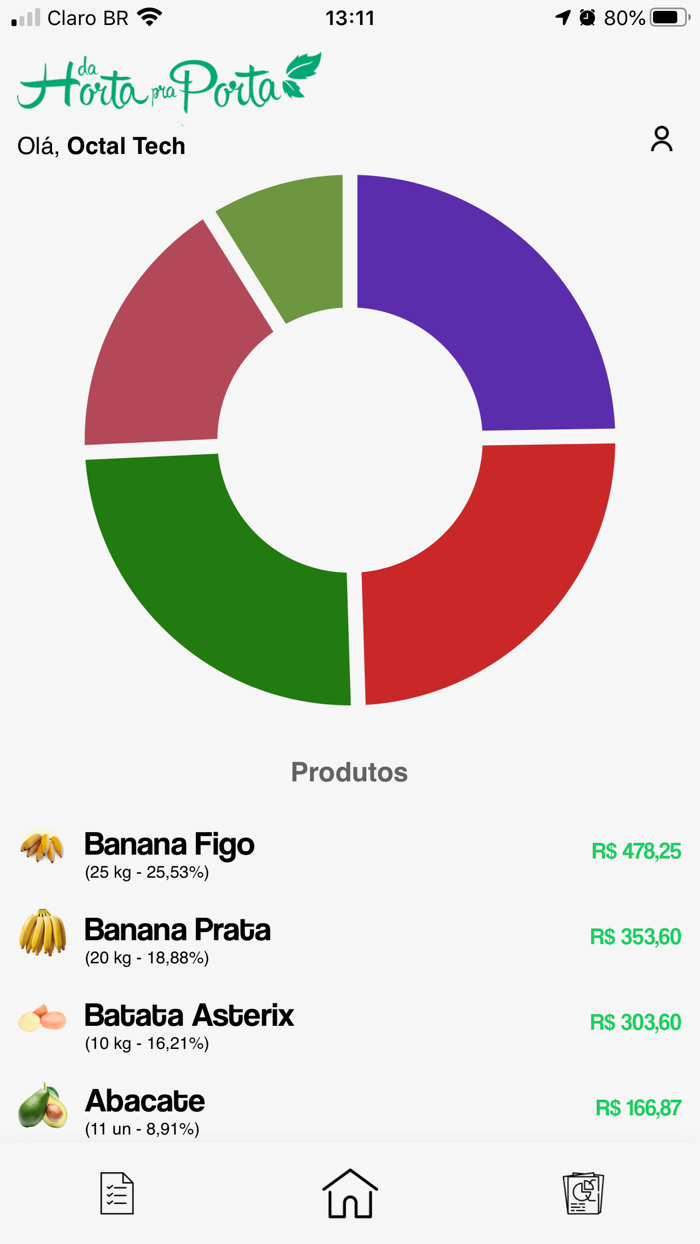
Task: Tap the R$ 303,60 price value
Action: (x=635, y=1022)
